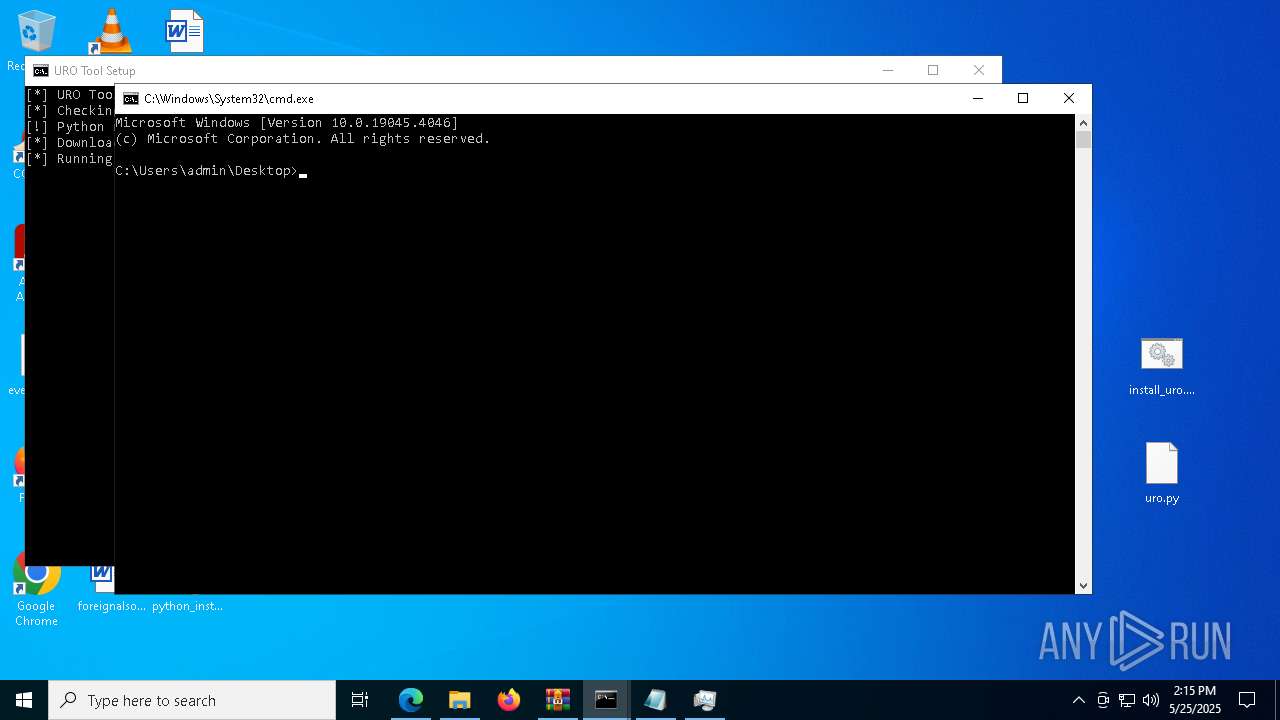Open the last taskbar app icon with the gear window
1280x720 pixels.
(705, 700)
